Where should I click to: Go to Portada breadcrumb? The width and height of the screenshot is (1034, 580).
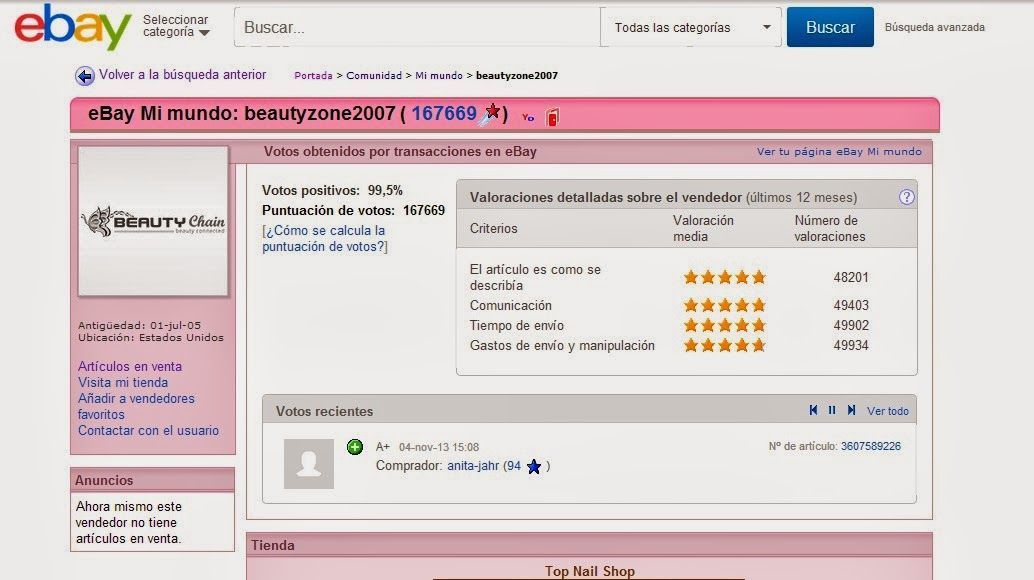[x=313, y=76]
